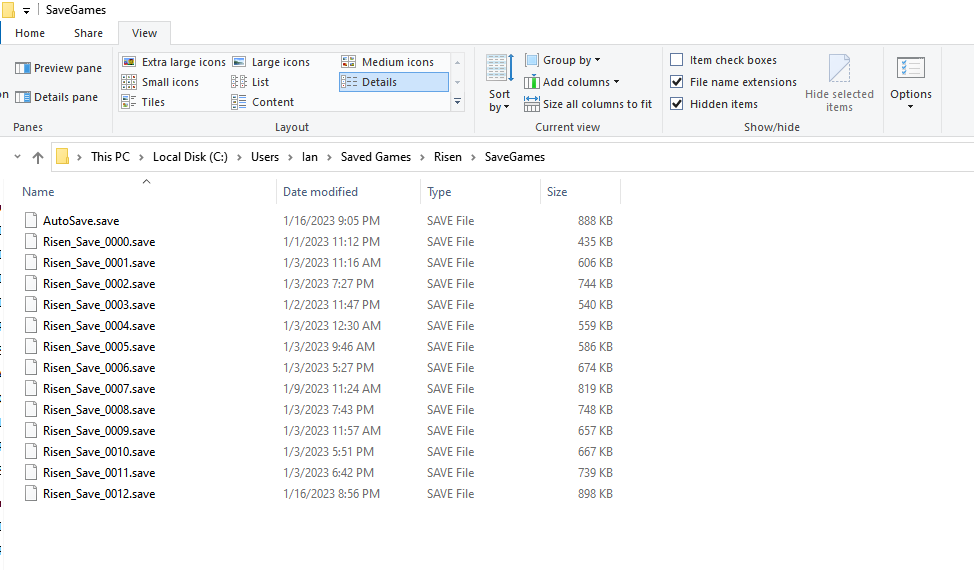
Task: Select the Tiles layout icon
Action: (129, 102)
